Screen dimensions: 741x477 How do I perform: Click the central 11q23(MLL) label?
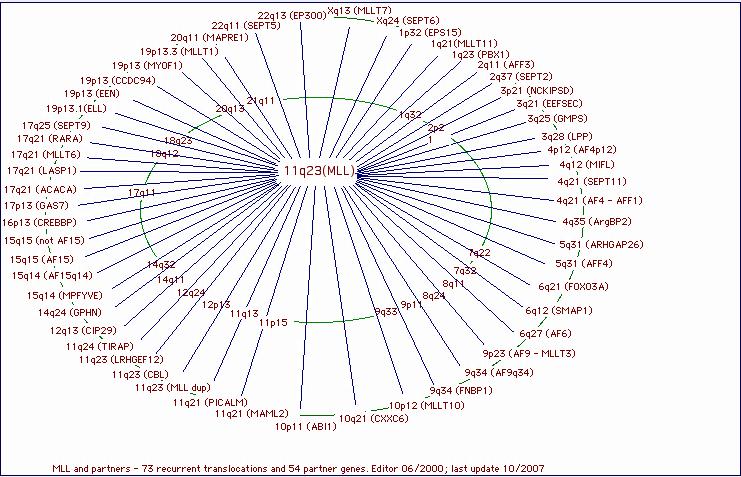click(319, 171)
